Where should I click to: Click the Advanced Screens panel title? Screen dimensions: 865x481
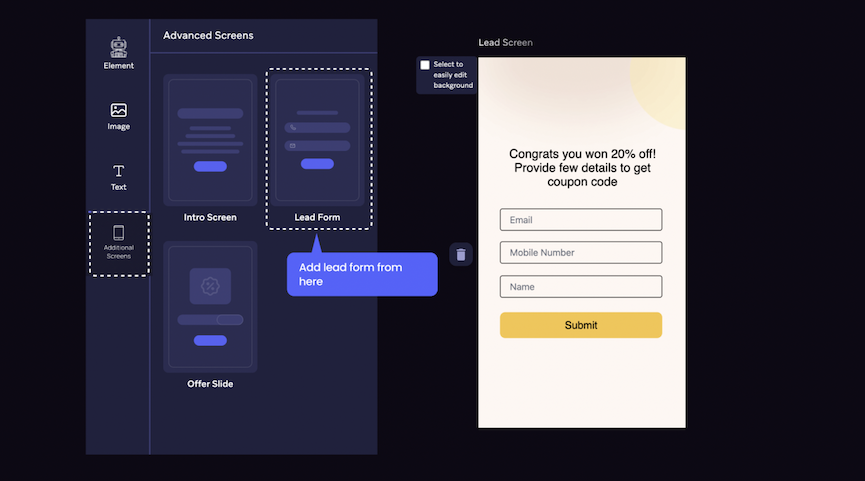point(208,35)
